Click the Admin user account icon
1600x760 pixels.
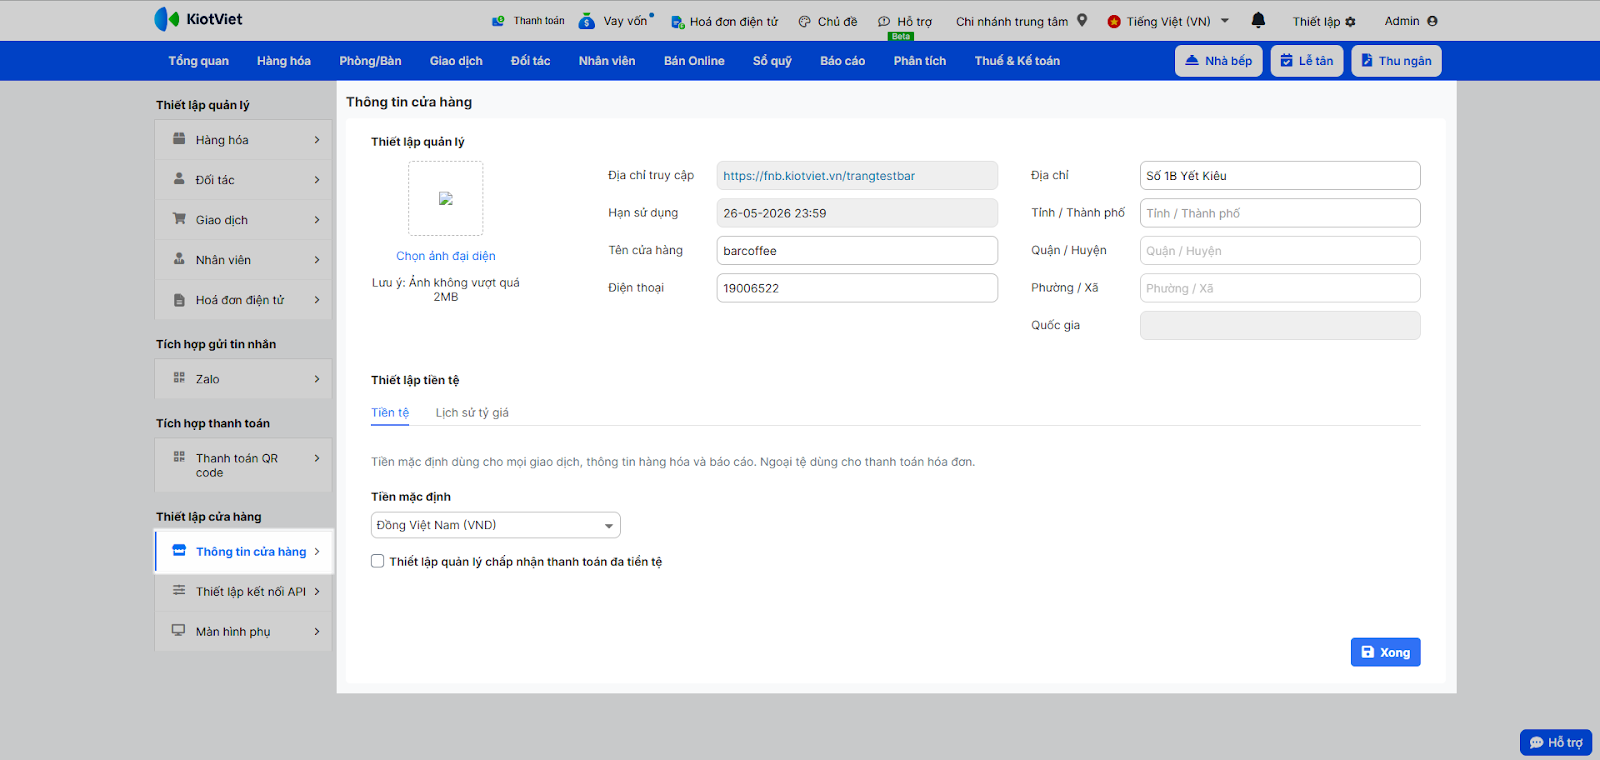[1432, 21]
